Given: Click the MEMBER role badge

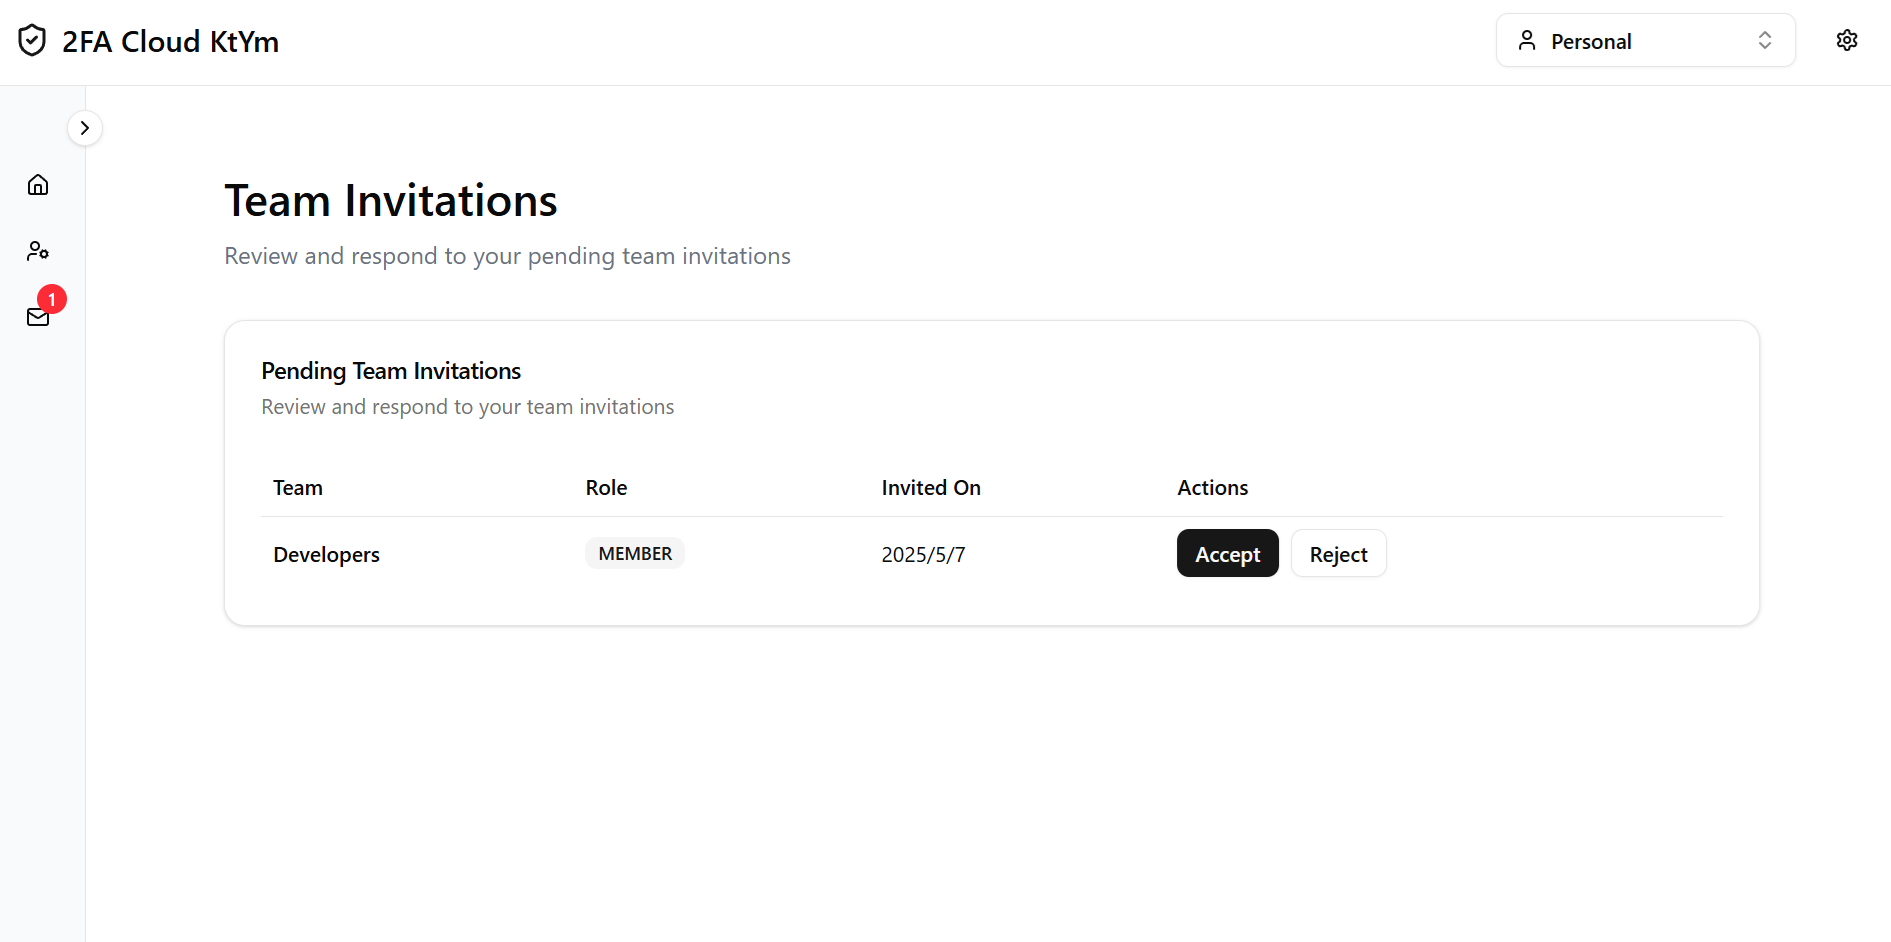Looking at the screenshot, I should (635, 554).
